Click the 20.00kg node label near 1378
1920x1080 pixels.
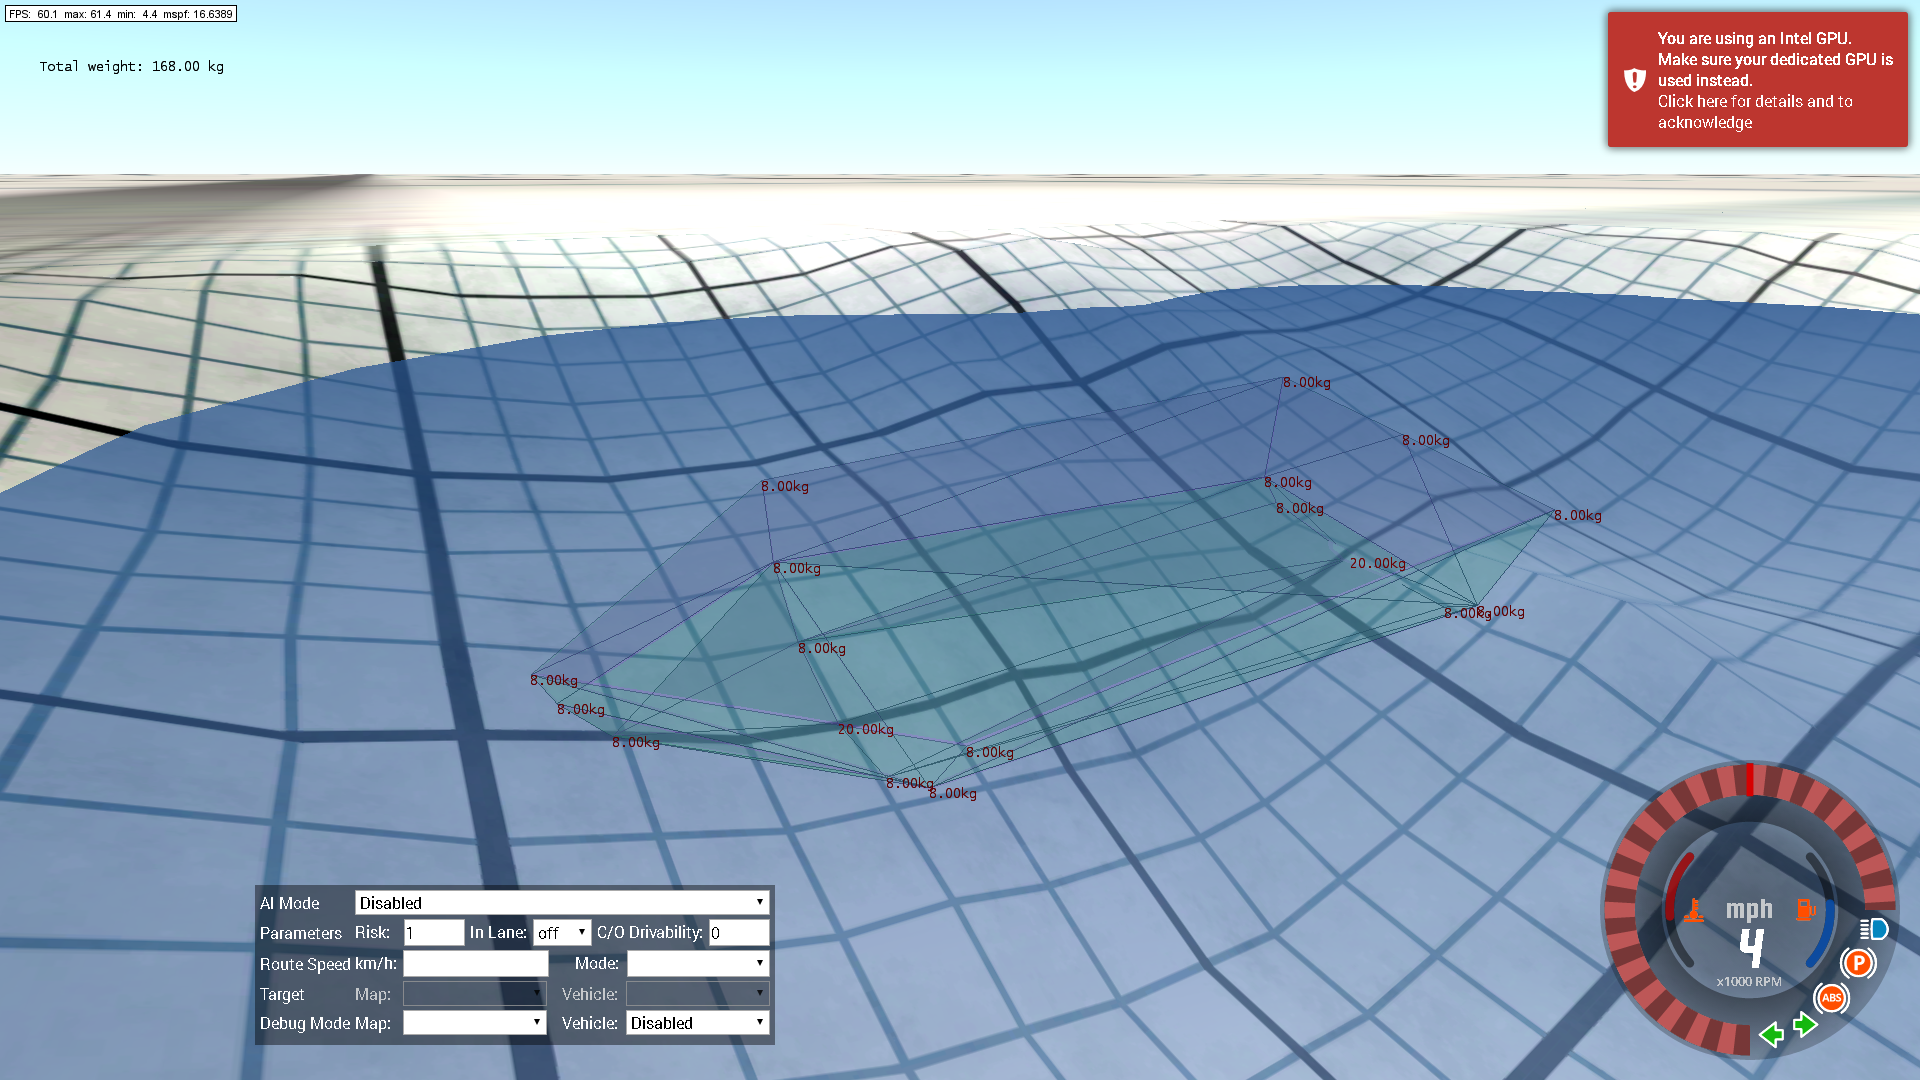coord(1377,563)
